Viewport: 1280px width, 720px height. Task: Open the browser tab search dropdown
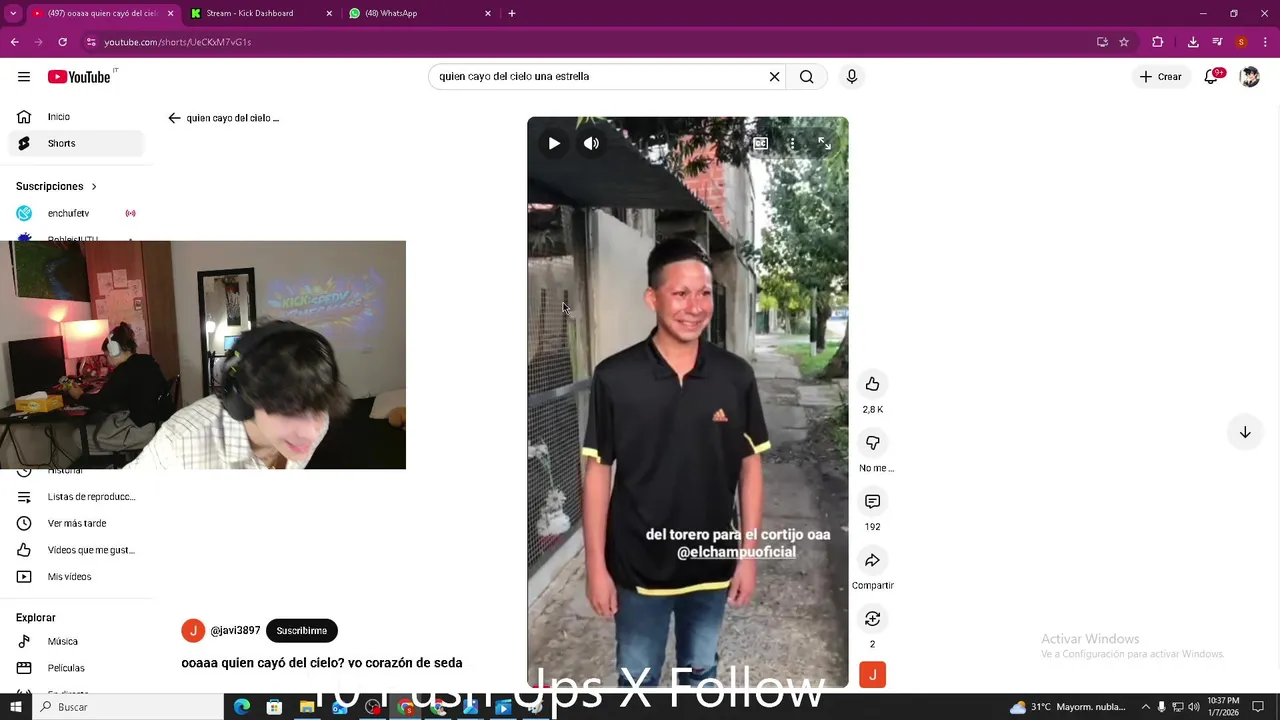(13, 13)
